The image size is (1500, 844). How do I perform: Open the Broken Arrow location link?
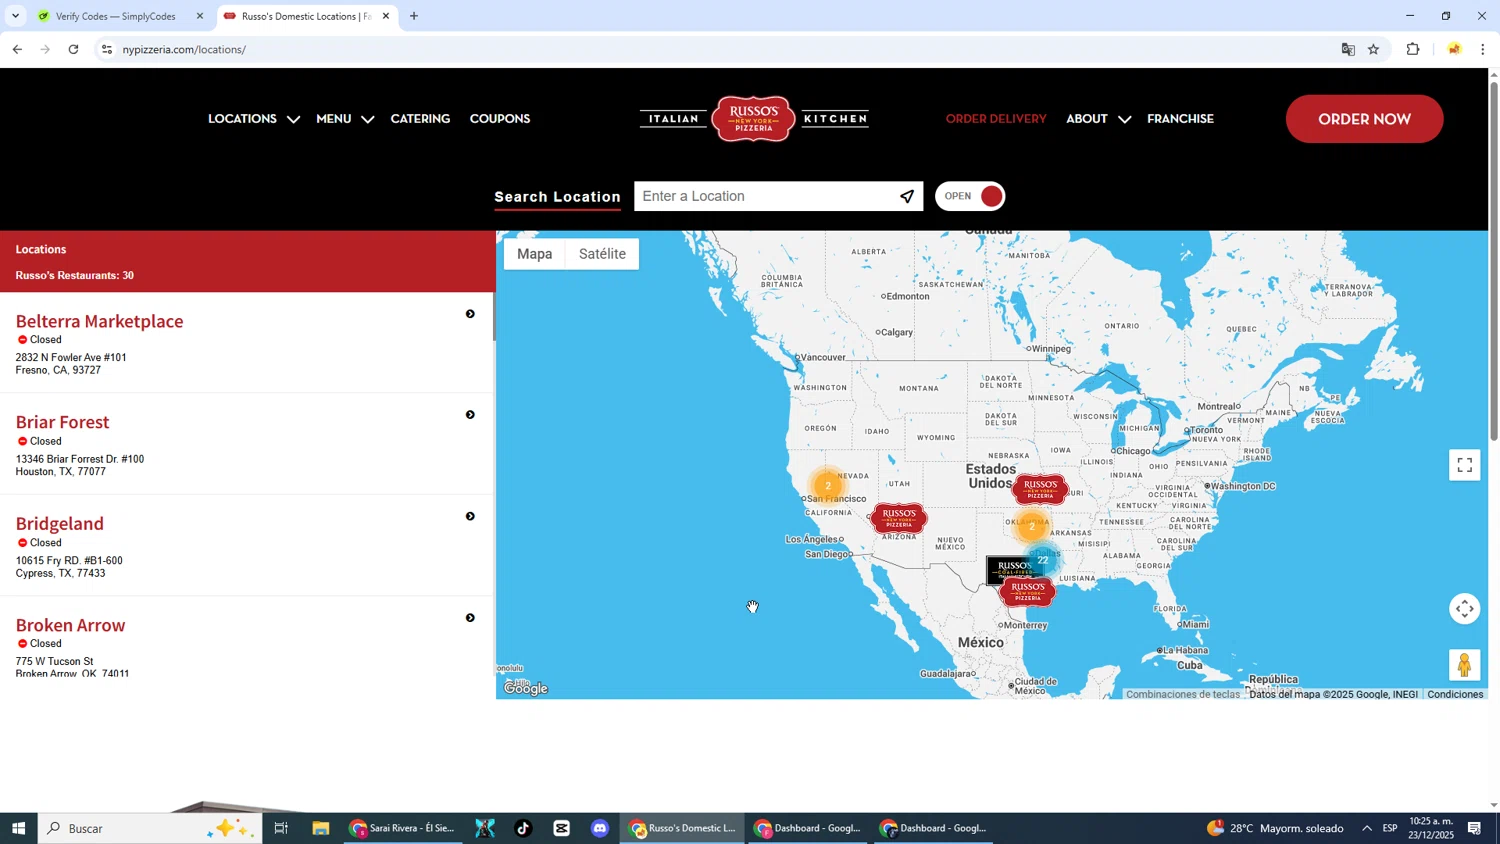(x=70, y=626)
